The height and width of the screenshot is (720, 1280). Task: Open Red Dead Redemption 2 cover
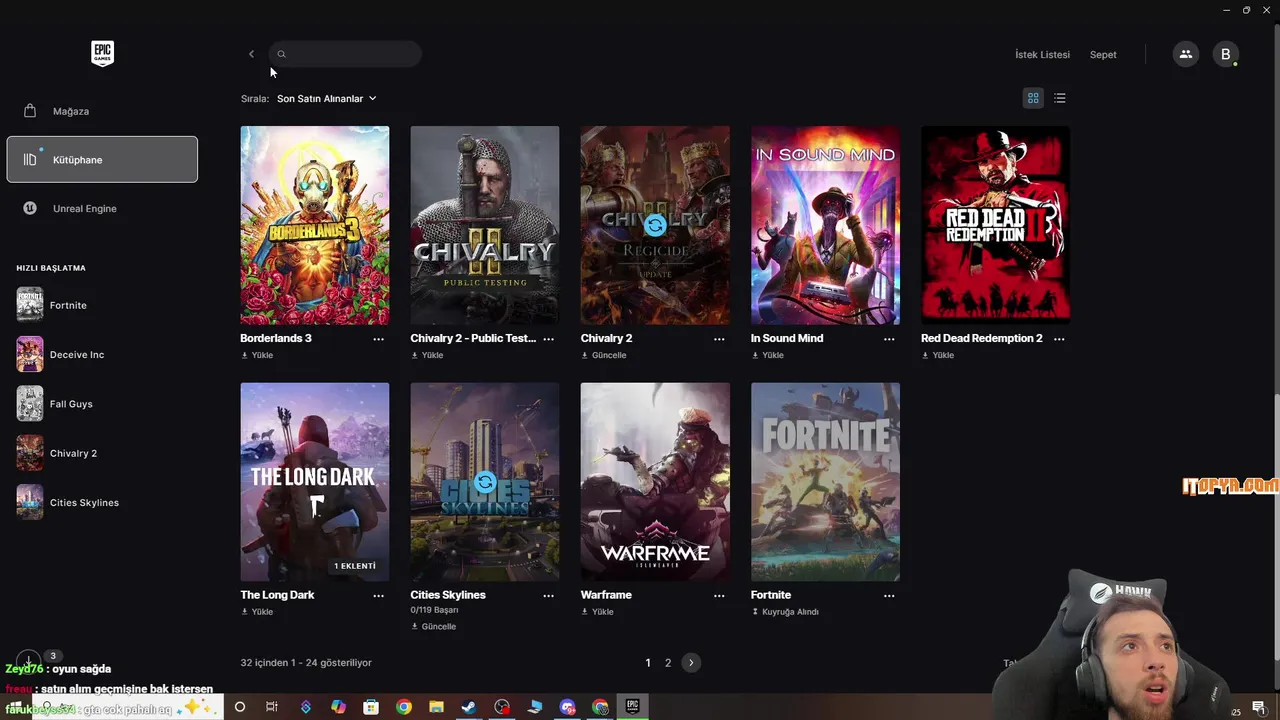[995, 225]
